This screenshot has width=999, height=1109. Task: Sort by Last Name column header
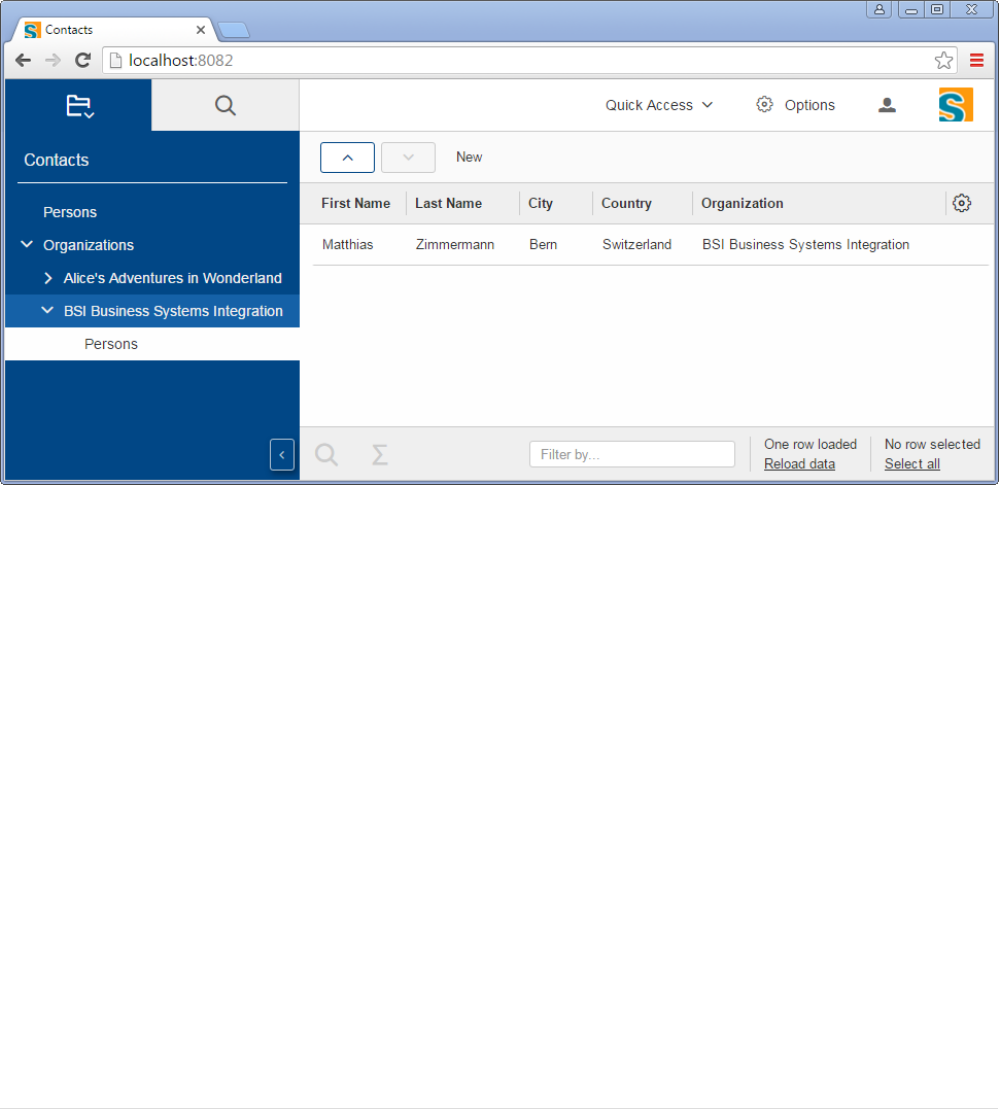[448, 203]
